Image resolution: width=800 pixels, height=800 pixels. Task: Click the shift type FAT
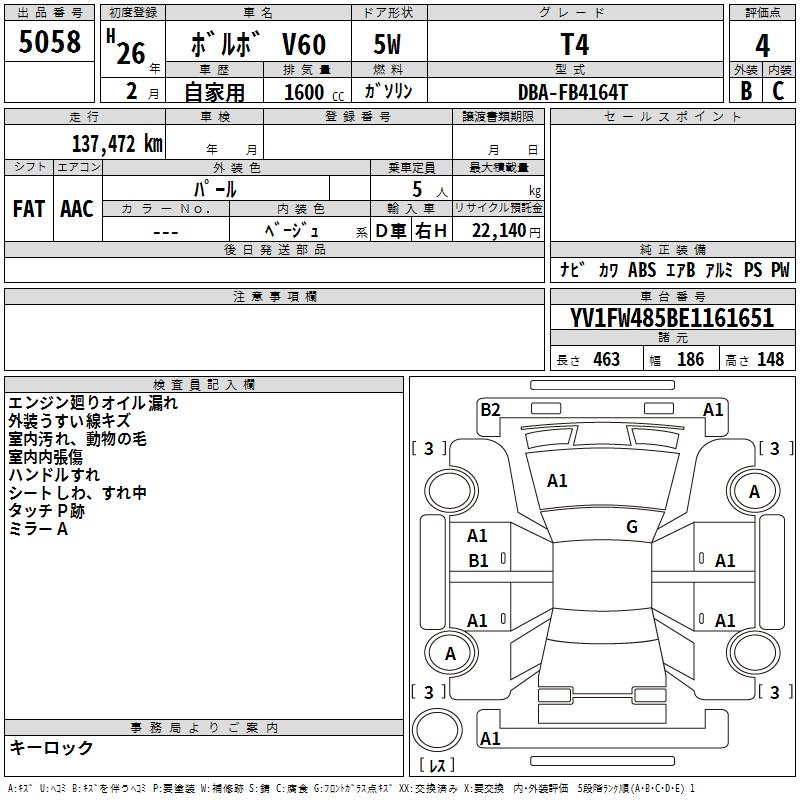pos(29,209)
